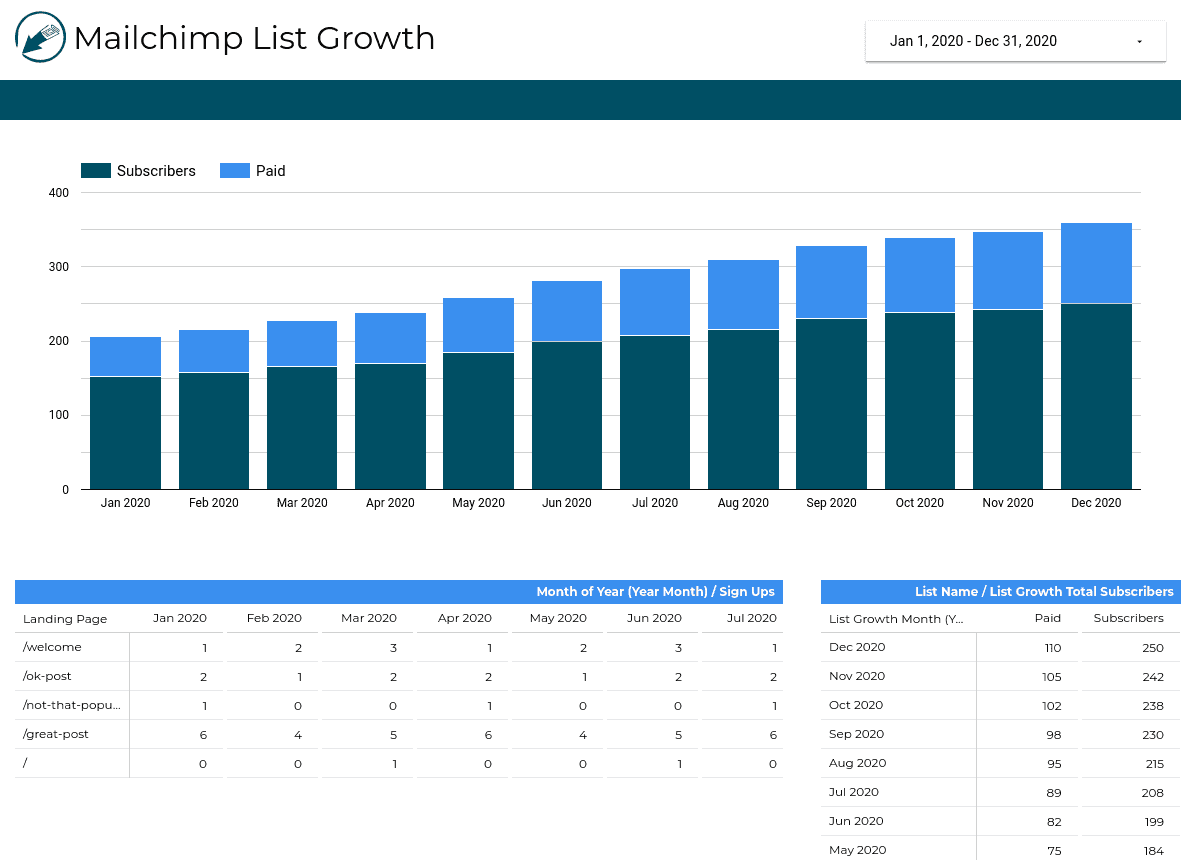Click the Jul 2020 column header in Sign Ups table

tap(752, 618)
